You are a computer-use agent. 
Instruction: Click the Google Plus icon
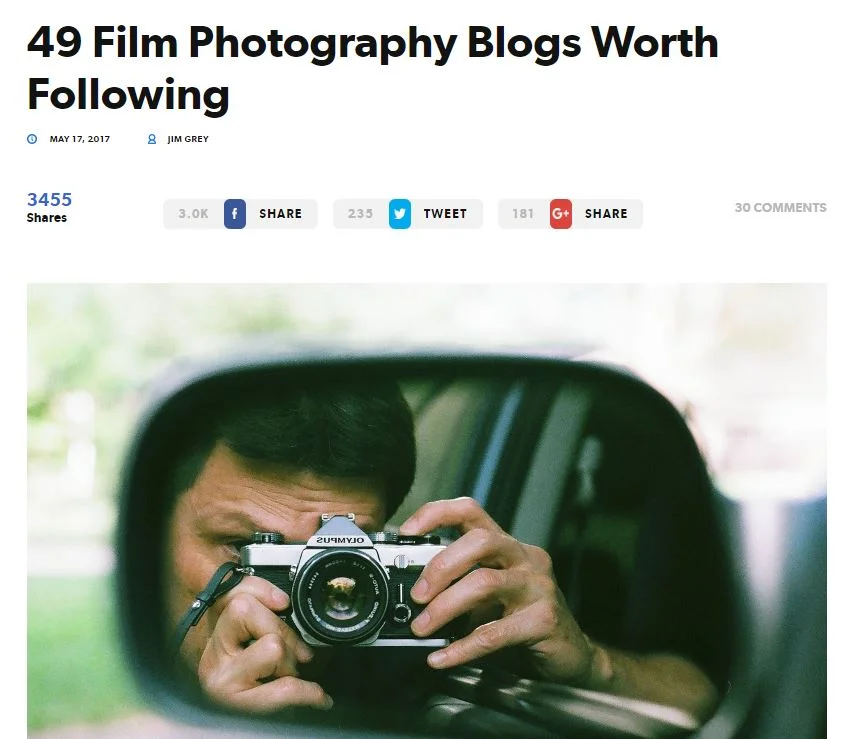coord(561,214)
